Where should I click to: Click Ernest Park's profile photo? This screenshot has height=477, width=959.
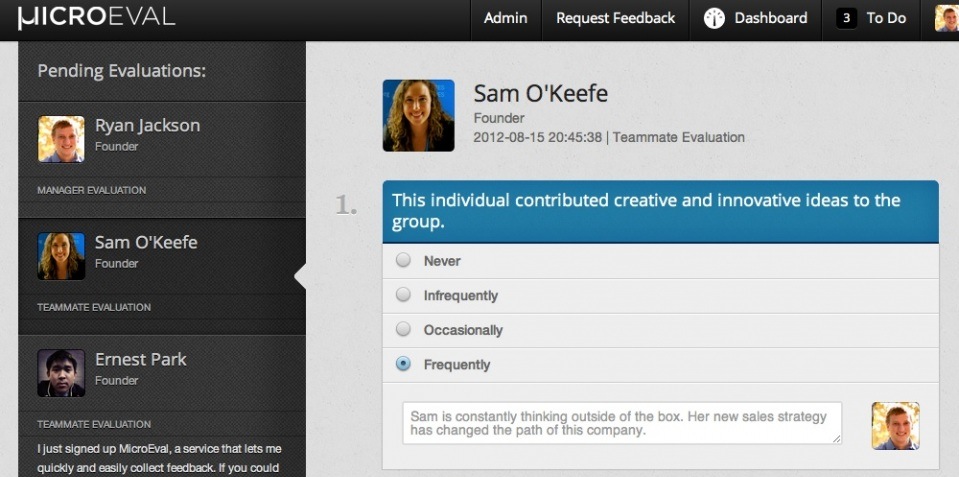(61, 372)
